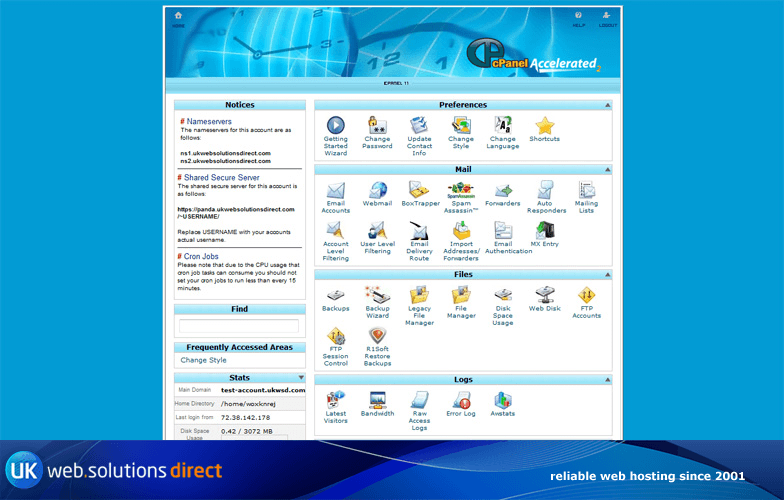Viewport: 784px width, 500px height.
Task: Click the Change Style frequently accessed link
Action: click(x=204, y=360)
